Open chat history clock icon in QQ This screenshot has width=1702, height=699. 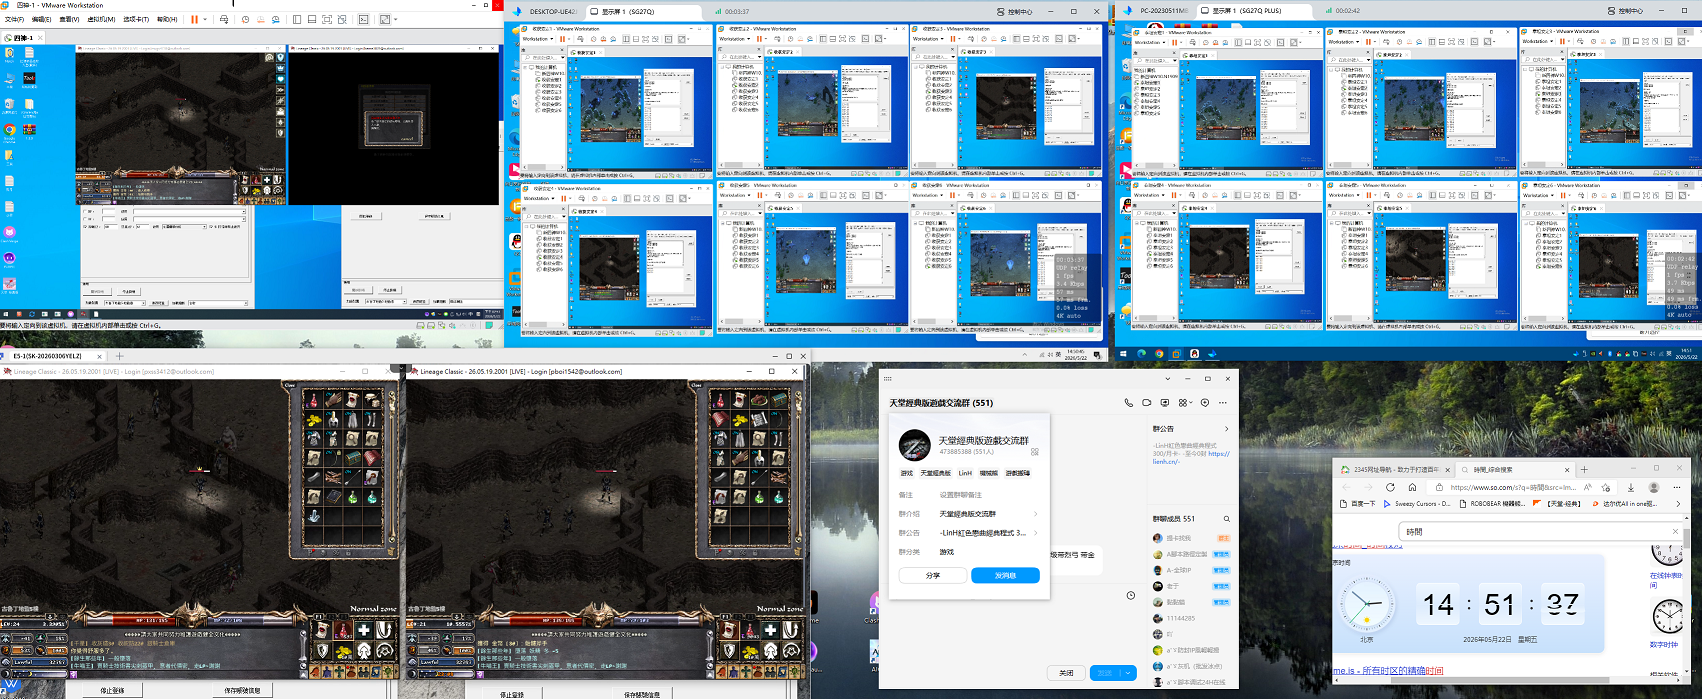pyautogui.click(x=1131, y=595)
